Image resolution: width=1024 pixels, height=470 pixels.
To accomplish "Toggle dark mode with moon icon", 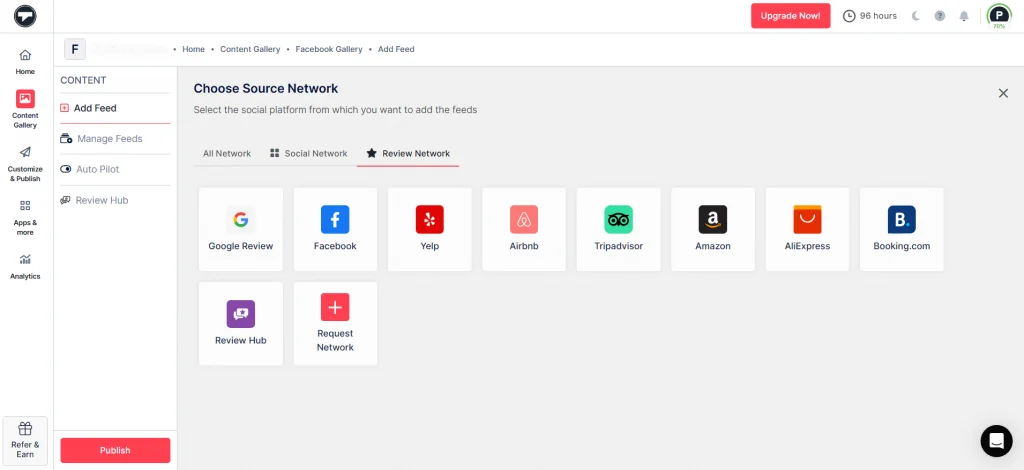I will (915, 16).
